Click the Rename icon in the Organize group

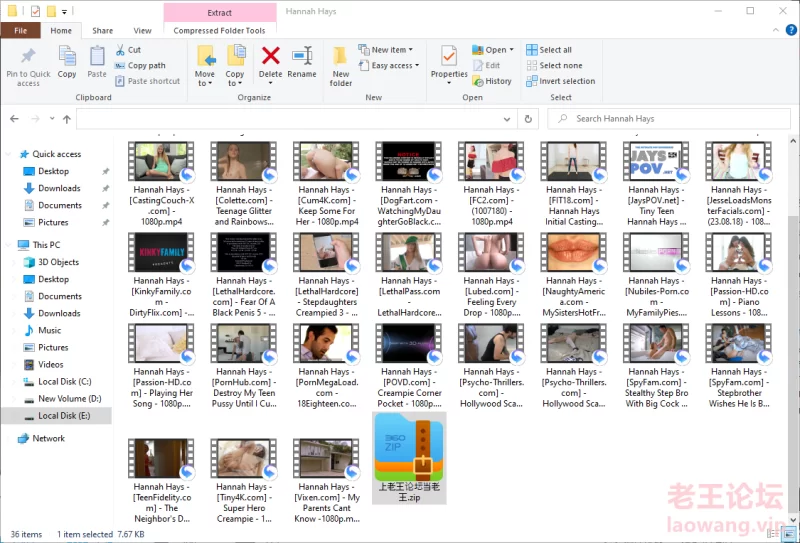point(301,59)
